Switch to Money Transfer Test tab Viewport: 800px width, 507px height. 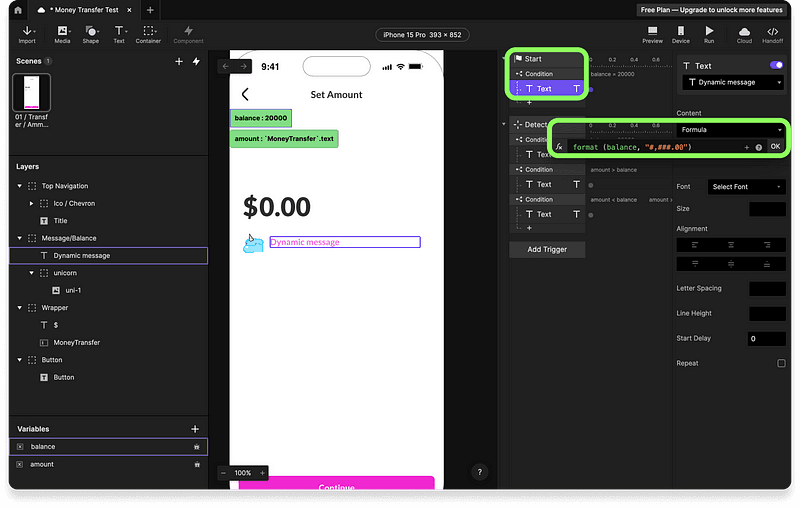84,10
